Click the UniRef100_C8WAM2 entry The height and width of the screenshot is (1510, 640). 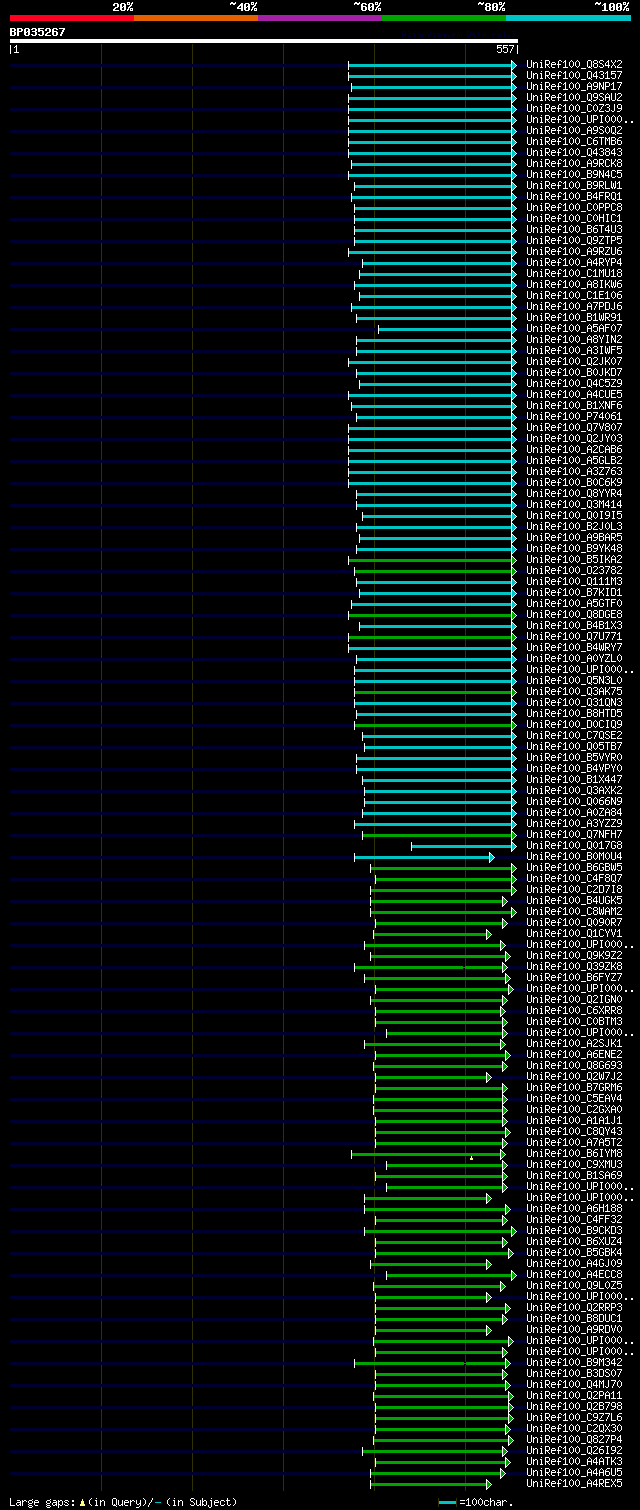(x=574, y=911)
